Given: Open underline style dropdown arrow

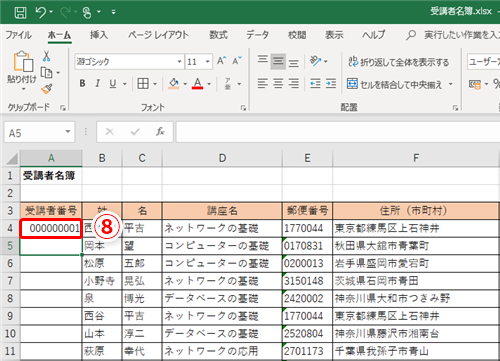Looking at the screenshot, I should click(125, 84).
